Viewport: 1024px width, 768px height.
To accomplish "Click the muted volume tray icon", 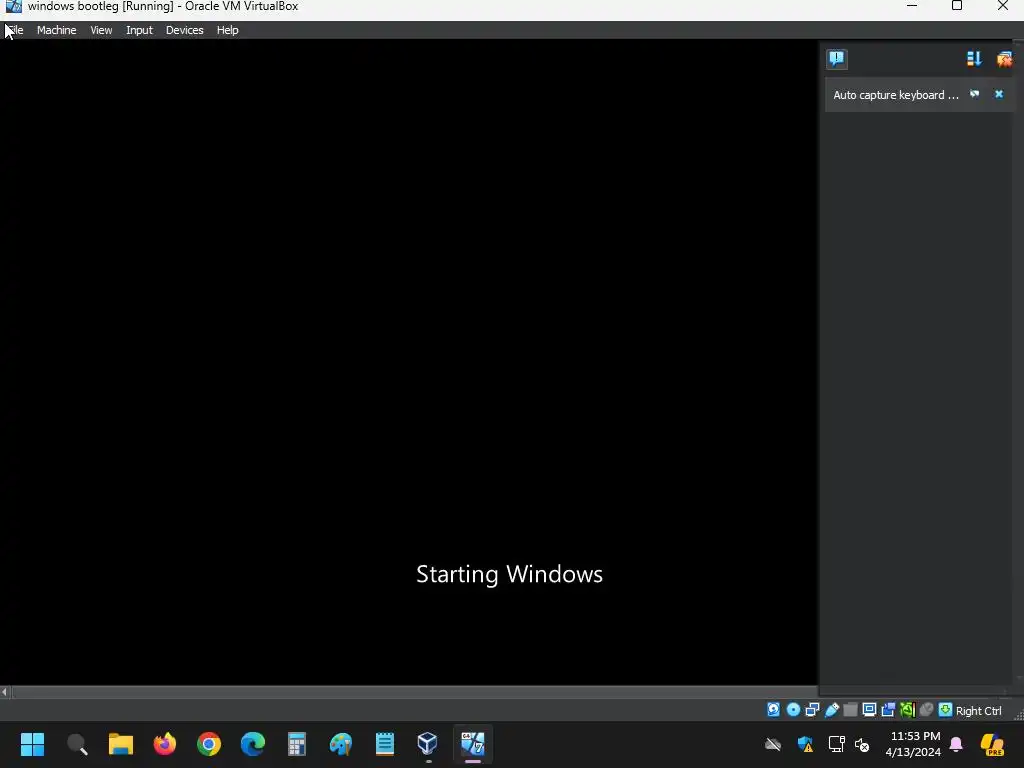I will tap(862, 744).
